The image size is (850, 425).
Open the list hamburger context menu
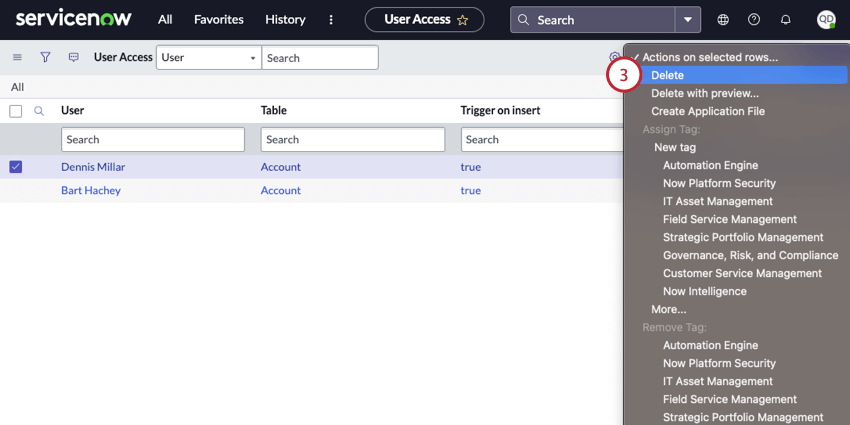point(17,57)
